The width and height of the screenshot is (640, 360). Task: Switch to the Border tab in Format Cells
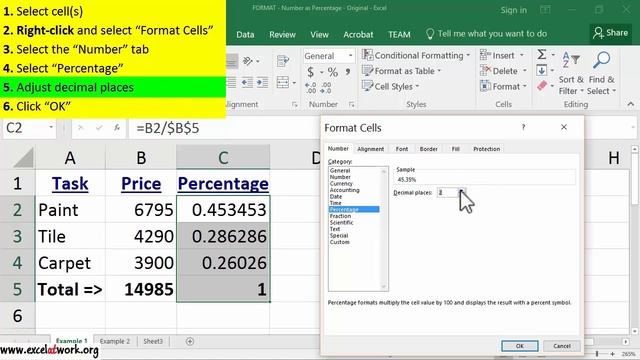click(429, 149)
